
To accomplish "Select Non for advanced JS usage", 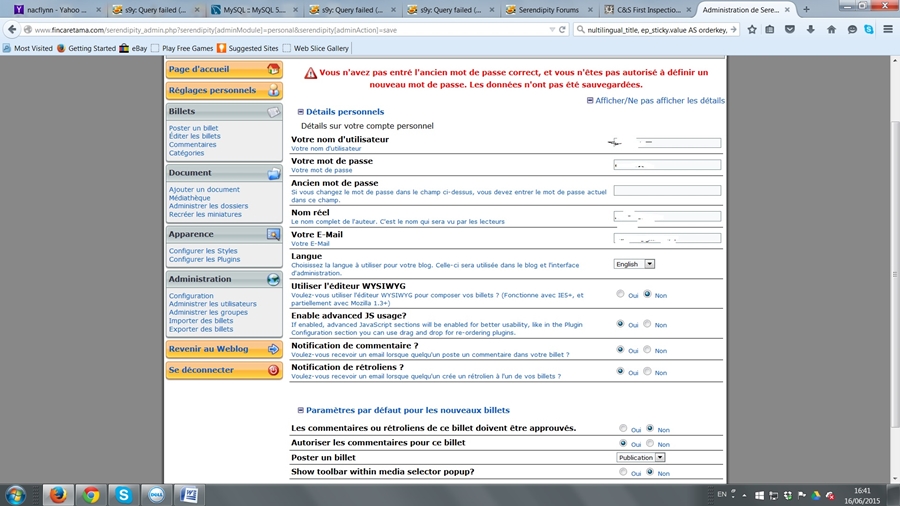I will [648, 324].
